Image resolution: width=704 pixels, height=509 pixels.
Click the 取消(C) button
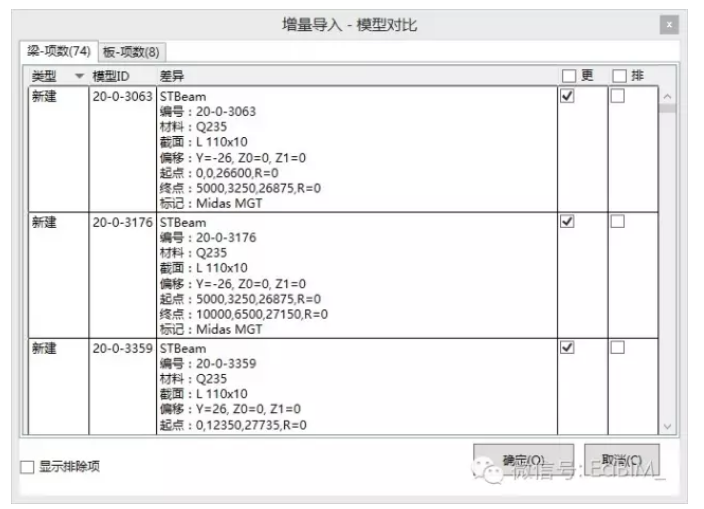[622, 460]
